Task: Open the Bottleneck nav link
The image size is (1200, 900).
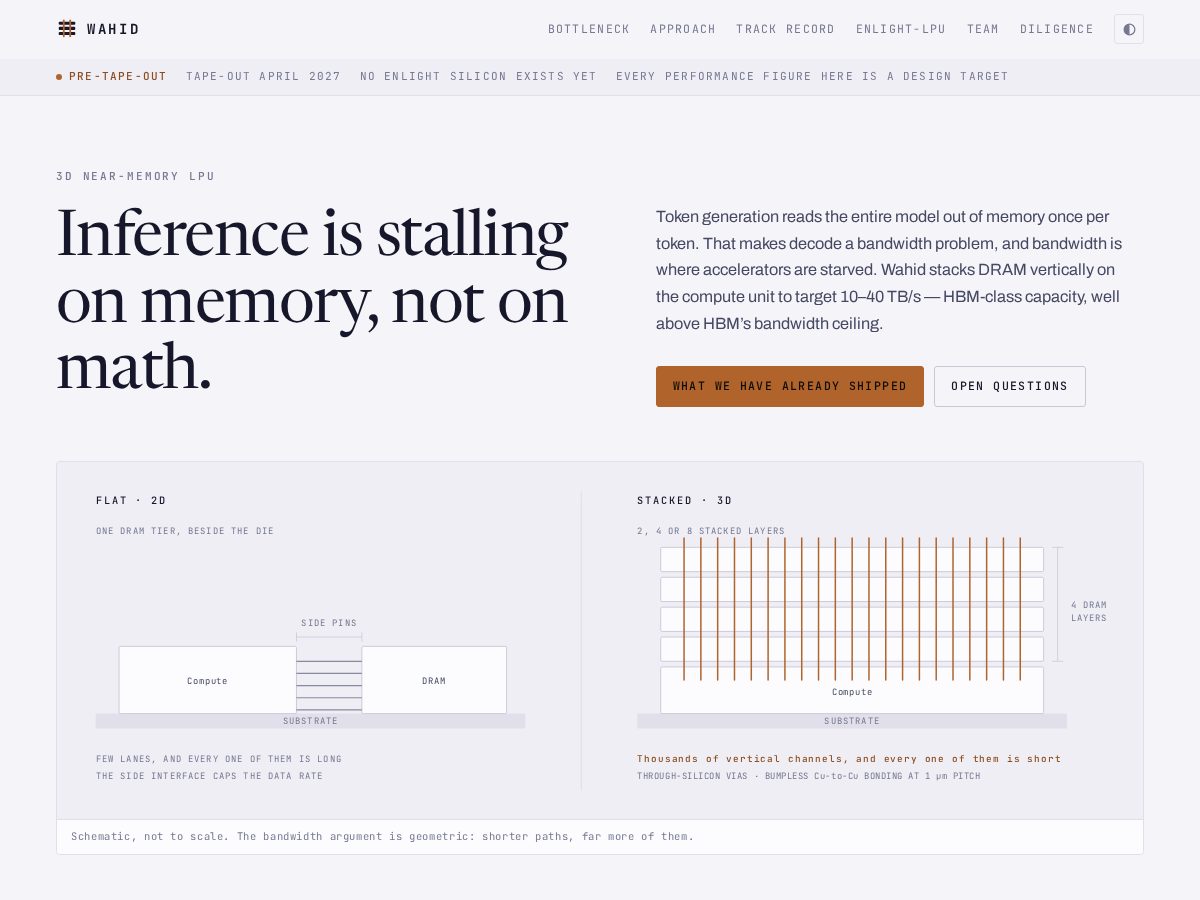Action: [x=589, y=29]
